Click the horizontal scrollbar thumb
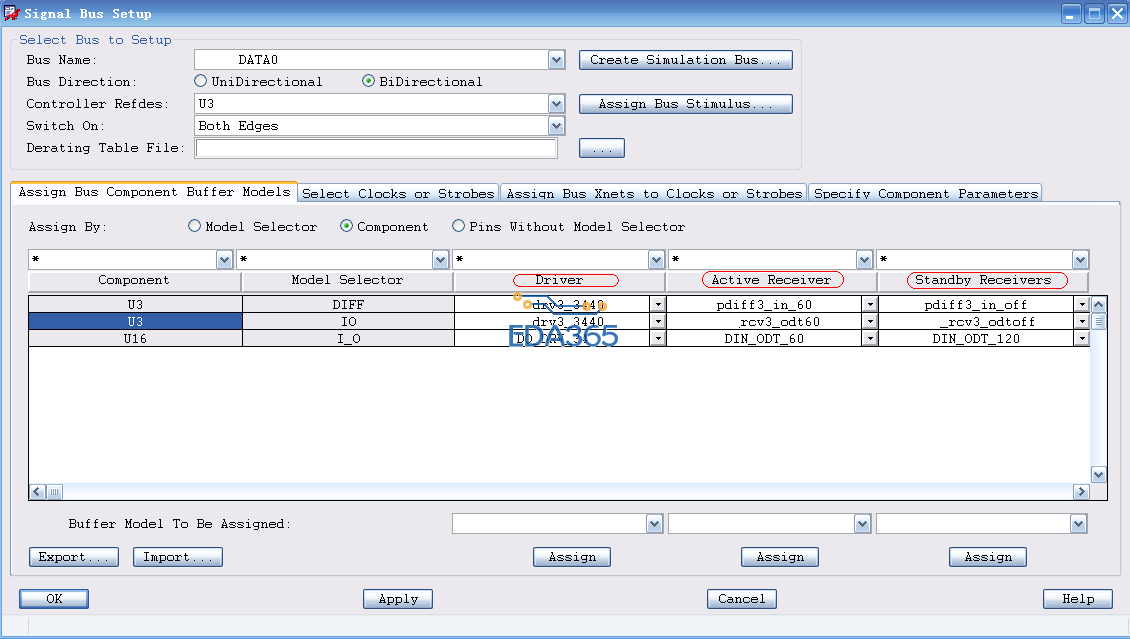Viewport: 1130px width, 639px height. [55, 491]
